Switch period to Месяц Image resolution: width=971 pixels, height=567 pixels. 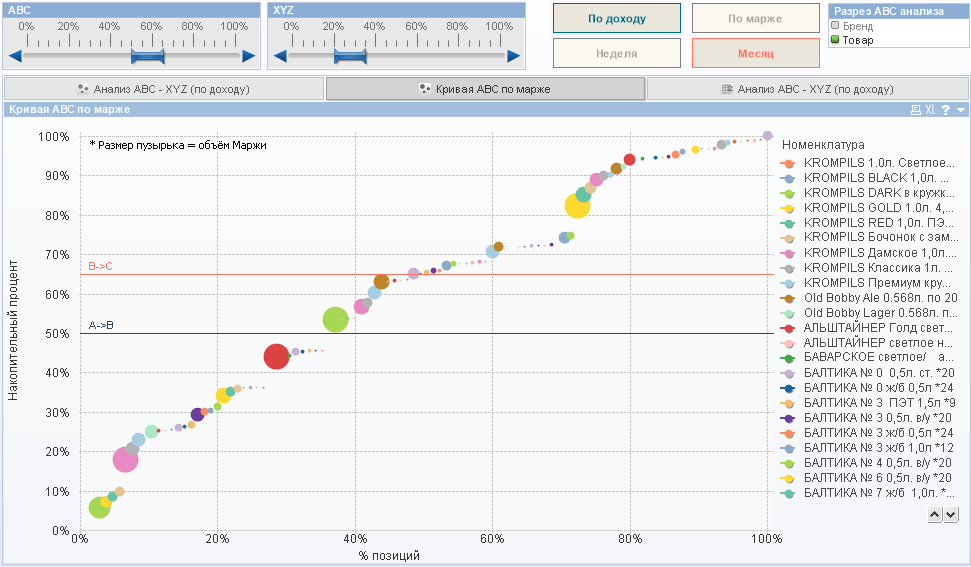point(755,53)
